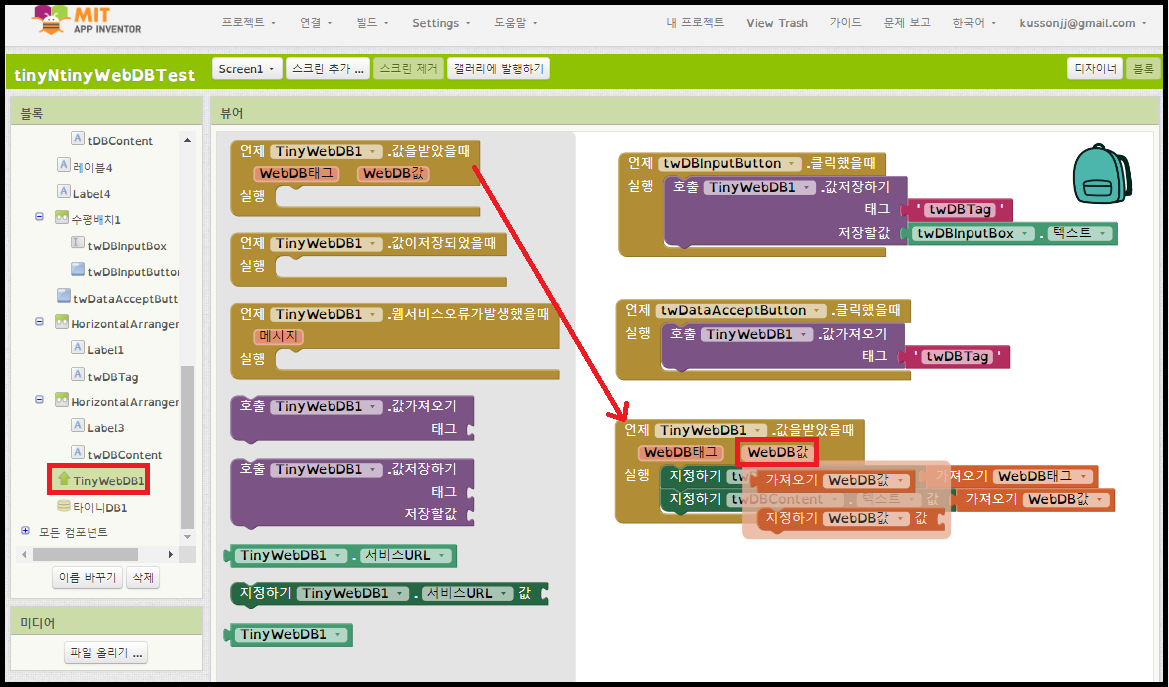Image resolution: width=1169 pixels, height=687 pixels.
Task: Click the 이름 바꾸기 button
Action: [x=88, y=577]
